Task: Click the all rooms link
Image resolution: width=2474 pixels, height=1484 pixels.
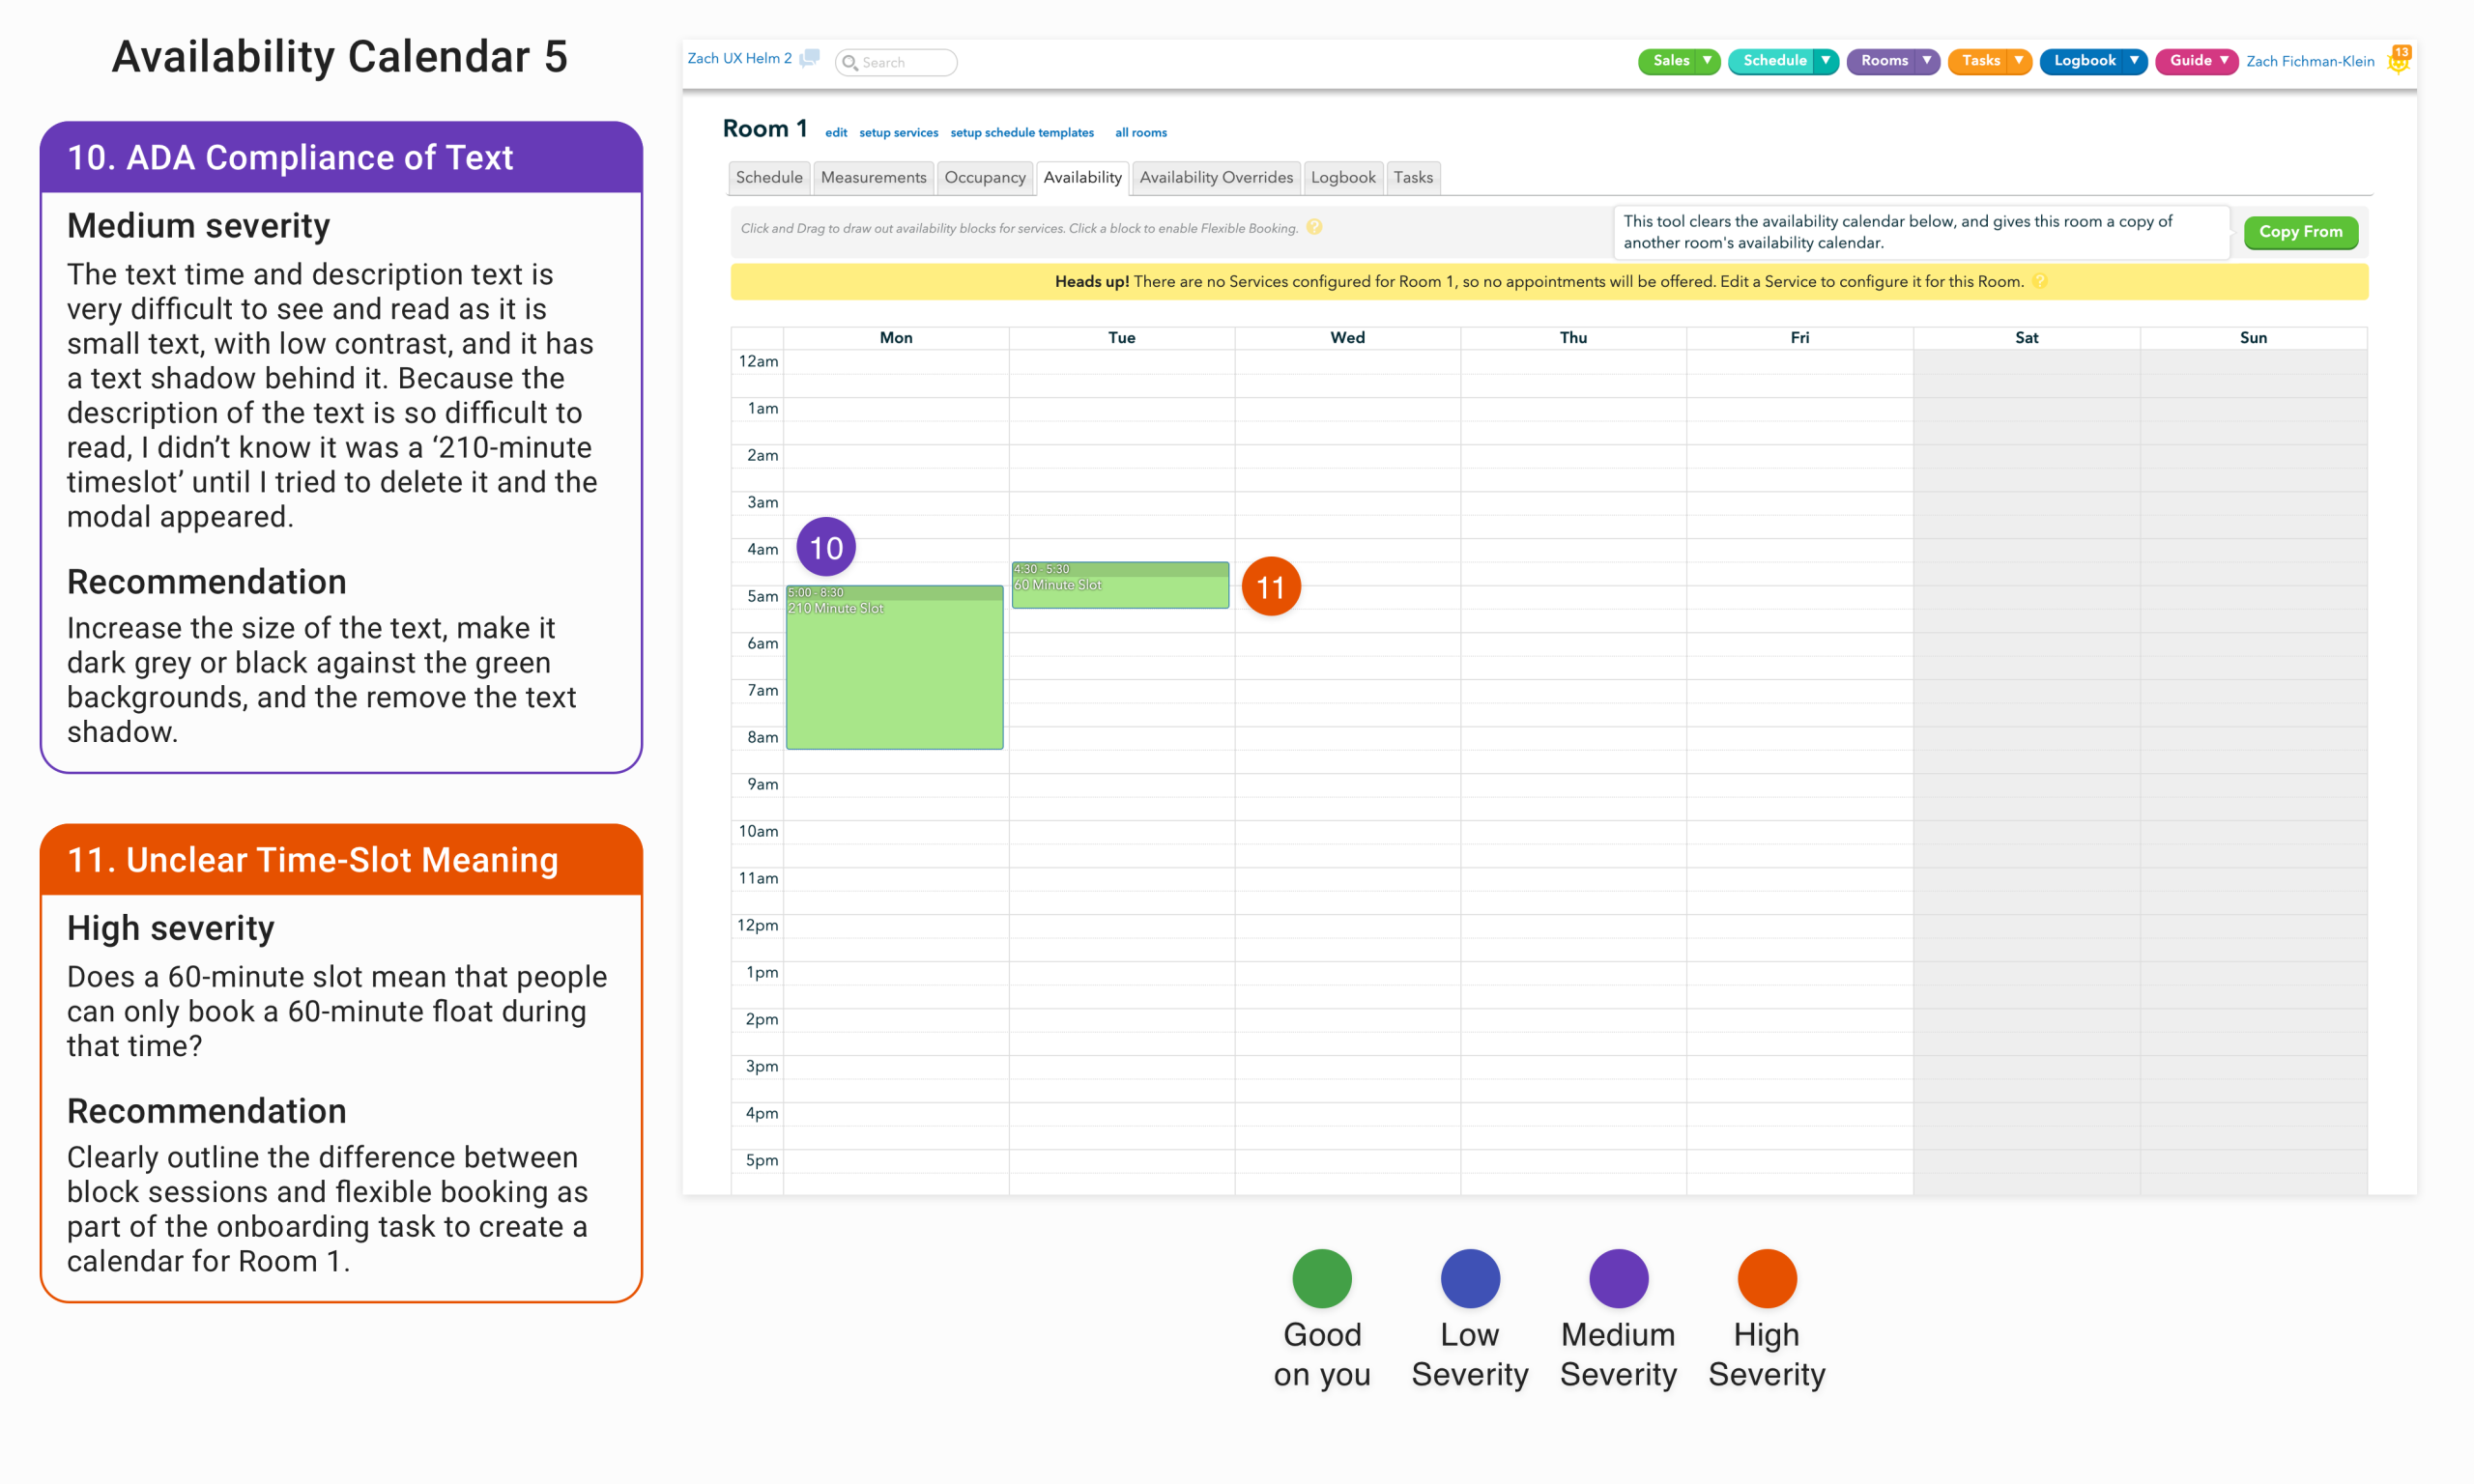Action: coord(1140,133)
